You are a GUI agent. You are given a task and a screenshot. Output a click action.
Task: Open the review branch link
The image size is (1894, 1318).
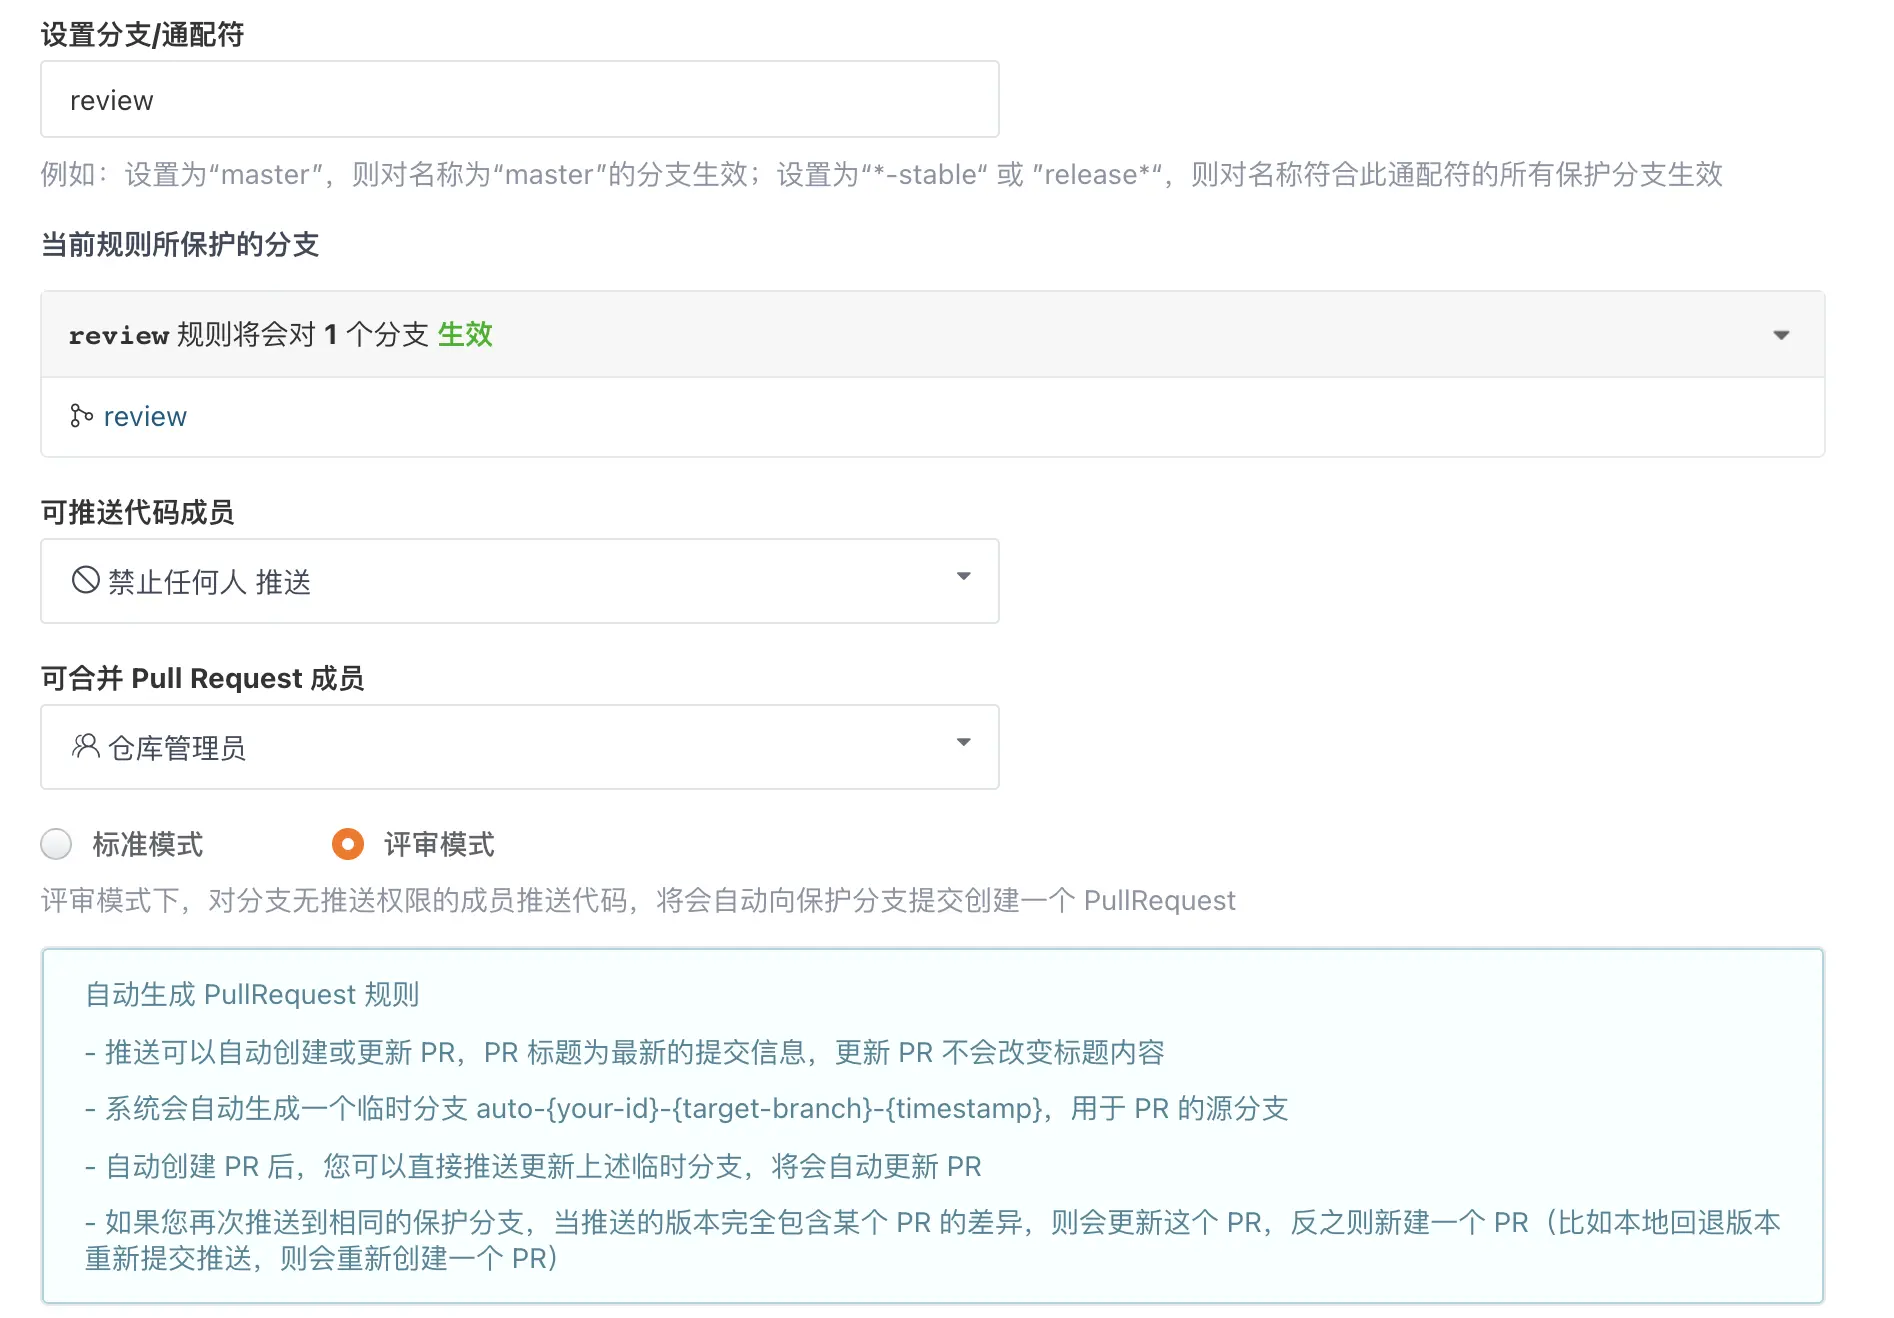145,416
